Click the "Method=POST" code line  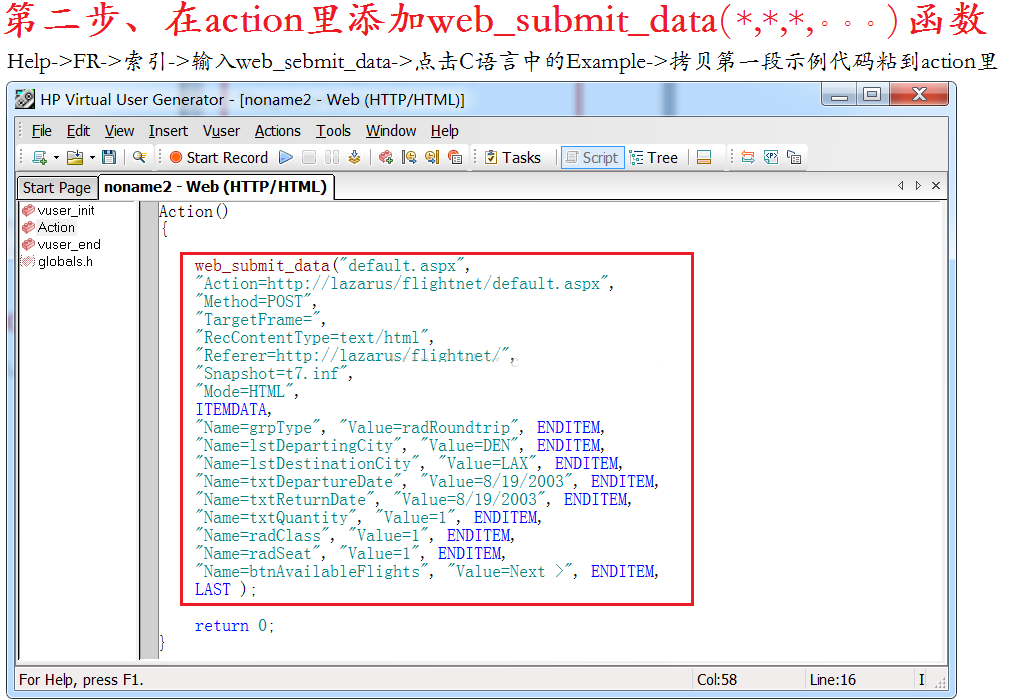pyautogui.click(x=256, y=302)
